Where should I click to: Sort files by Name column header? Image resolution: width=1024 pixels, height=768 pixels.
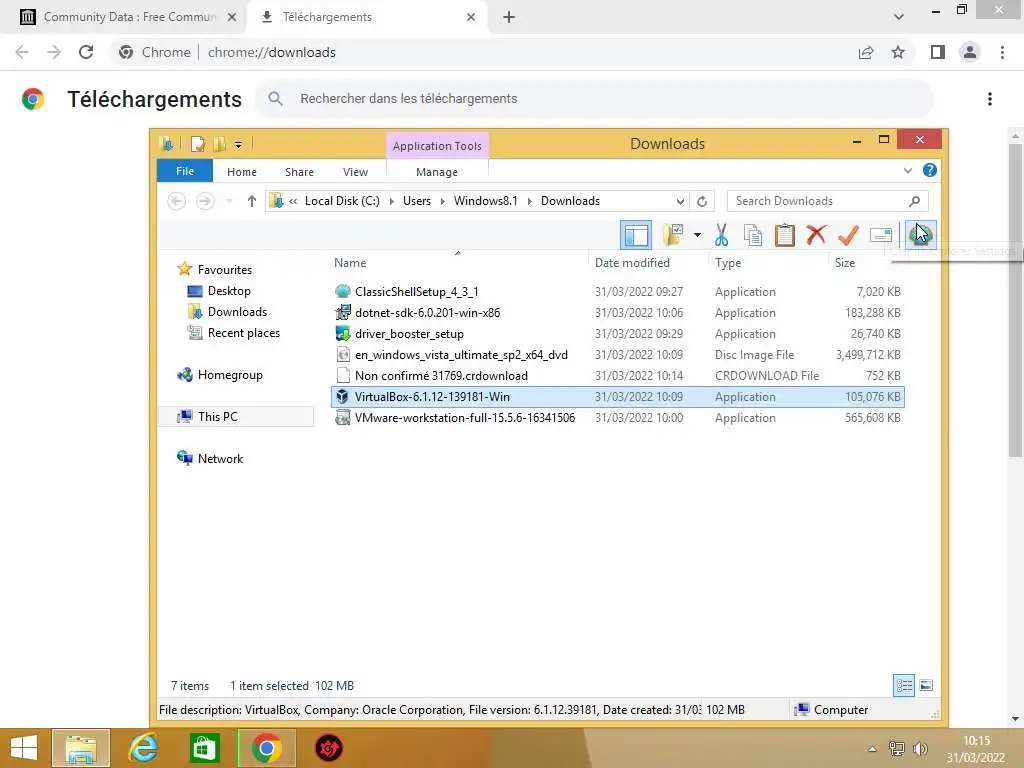tap(350, 263)
